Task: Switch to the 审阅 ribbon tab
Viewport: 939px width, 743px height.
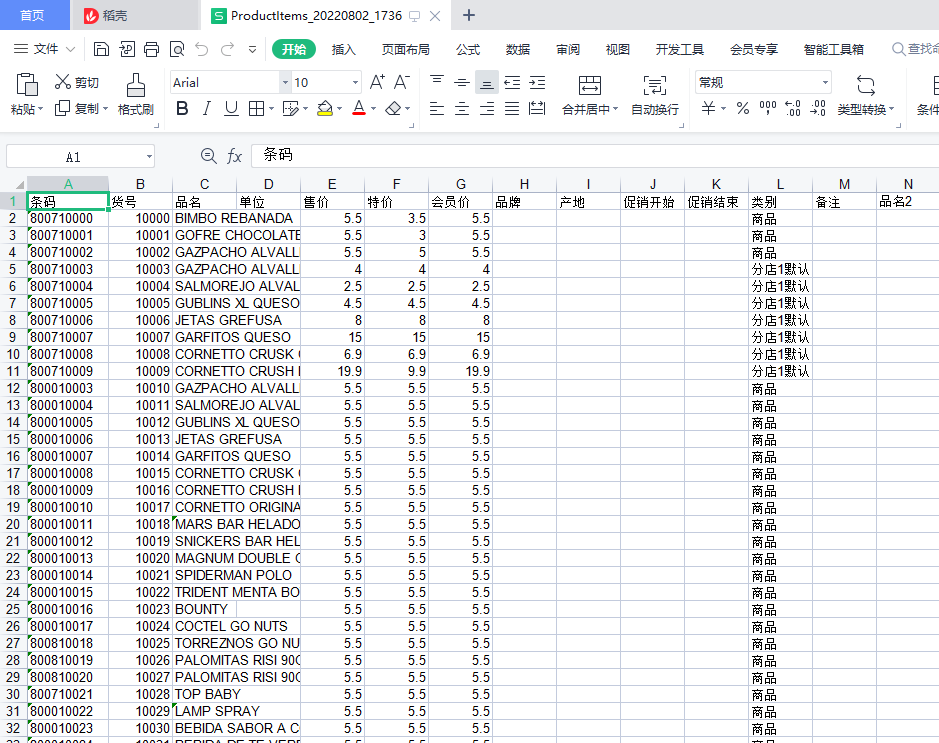Action: [x=568, y=49]
